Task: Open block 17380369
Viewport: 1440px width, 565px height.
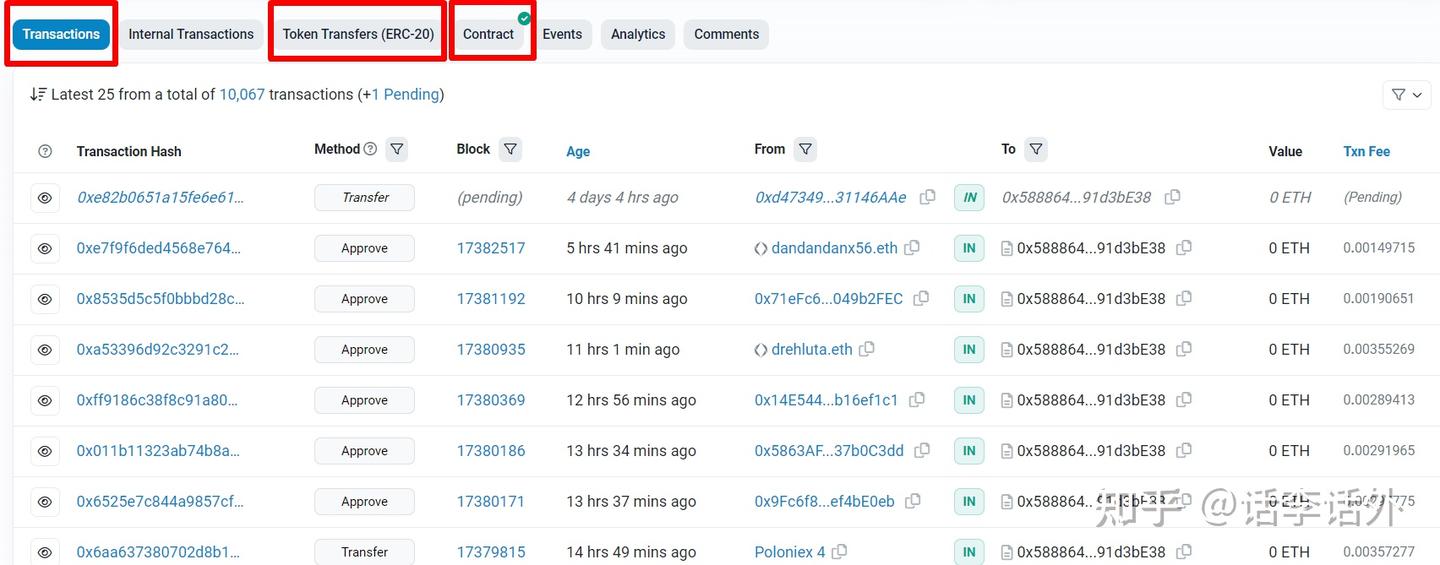Action: (x=491, y=400)
